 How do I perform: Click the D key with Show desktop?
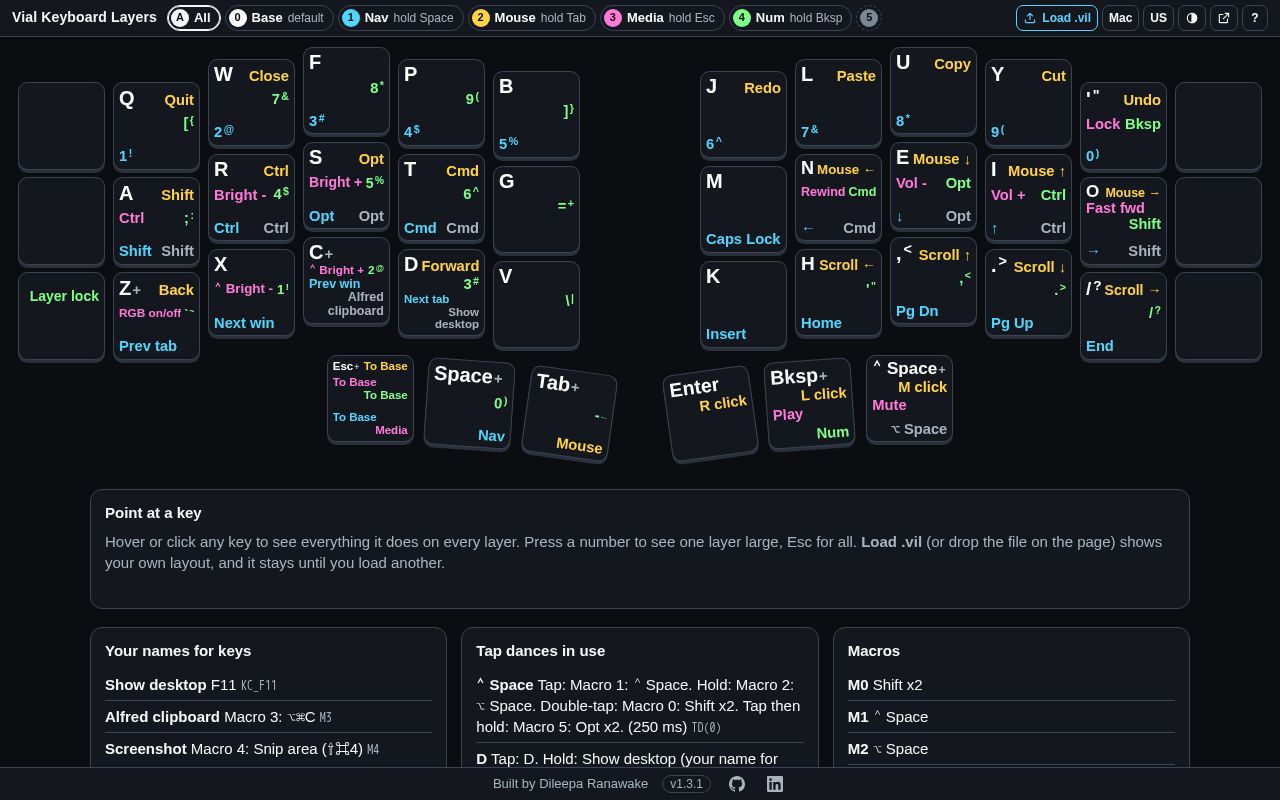[x=441, y=293]
